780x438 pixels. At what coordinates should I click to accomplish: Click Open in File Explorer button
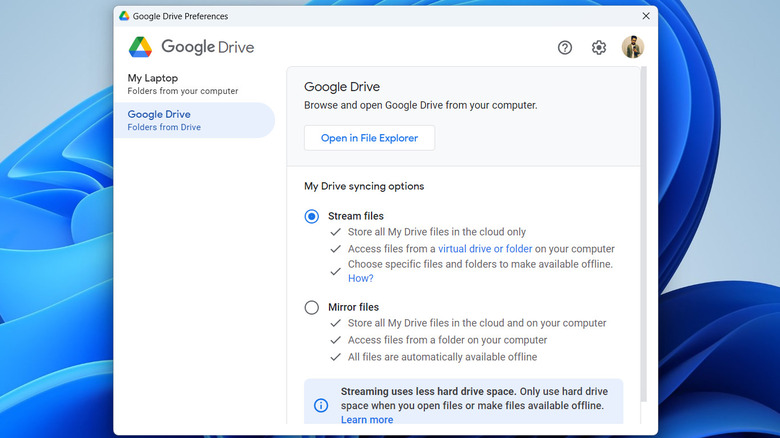[x=369, y=138]
